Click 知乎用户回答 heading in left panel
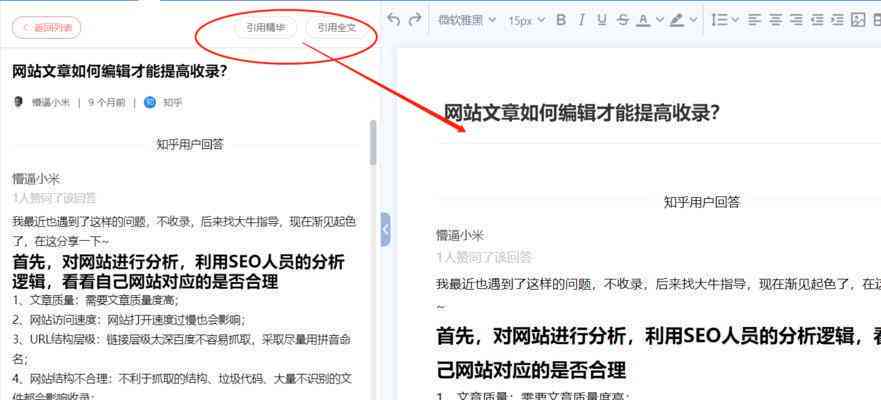The height and width of the screenshot is (400, 881). [190, 144]
